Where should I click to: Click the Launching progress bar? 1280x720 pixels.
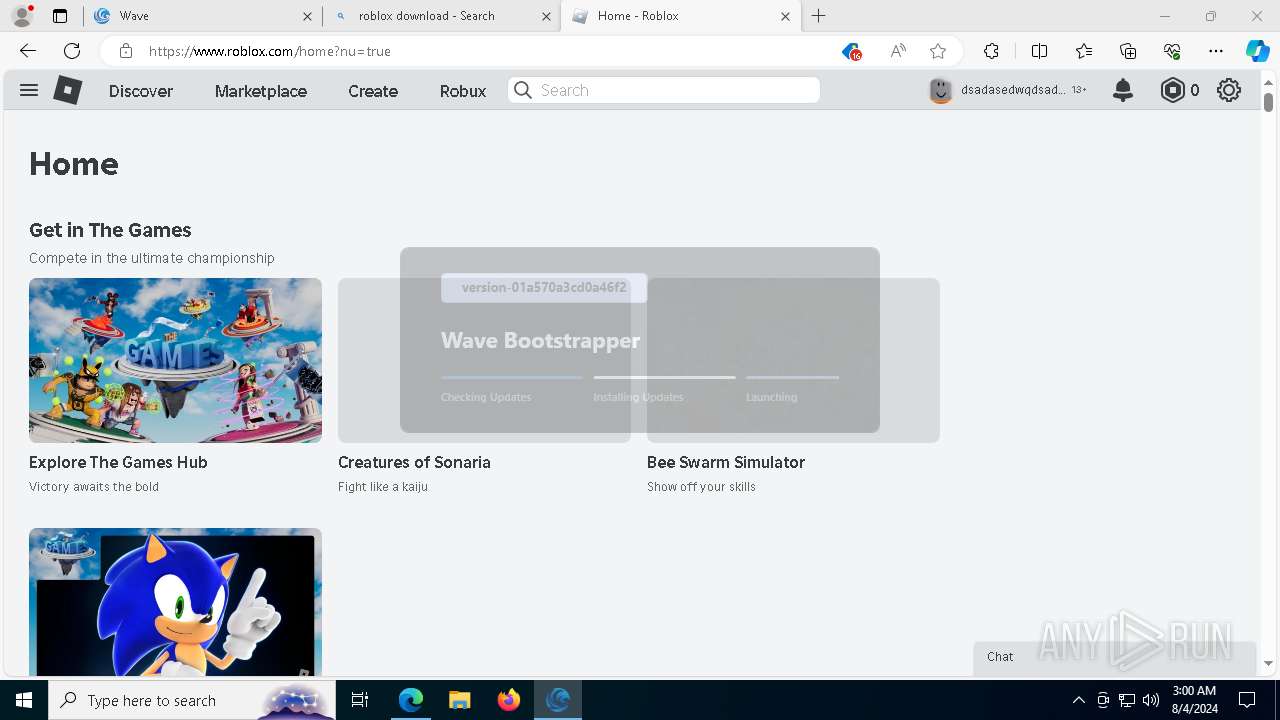[792, 377]
